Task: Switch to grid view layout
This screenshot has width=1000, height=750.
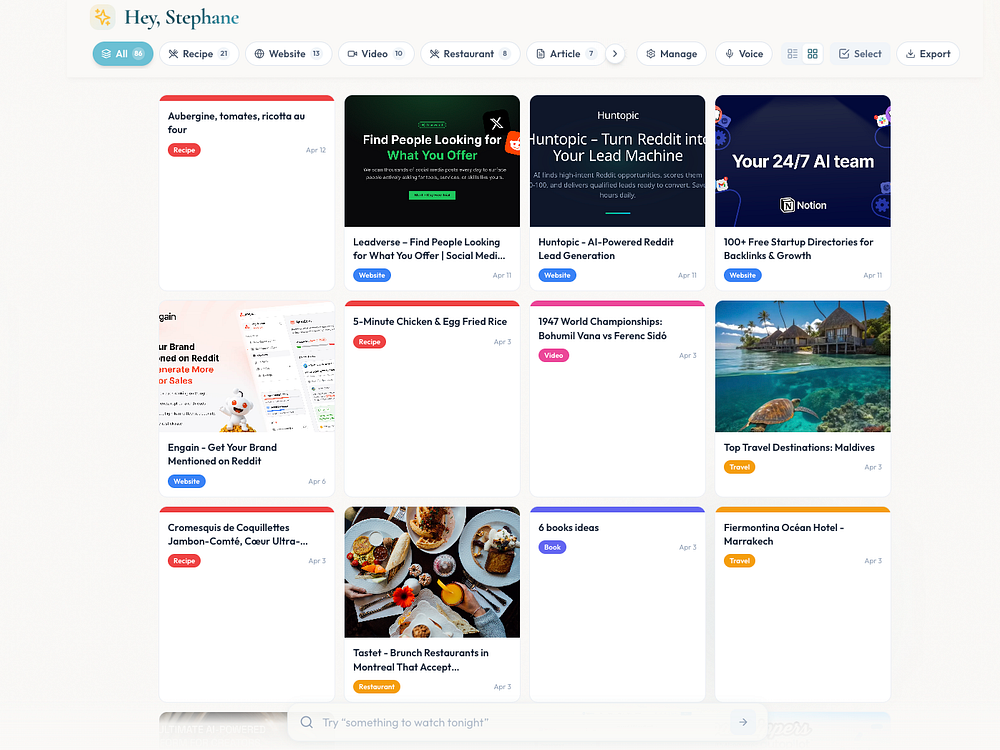Action: pos(812,54)
